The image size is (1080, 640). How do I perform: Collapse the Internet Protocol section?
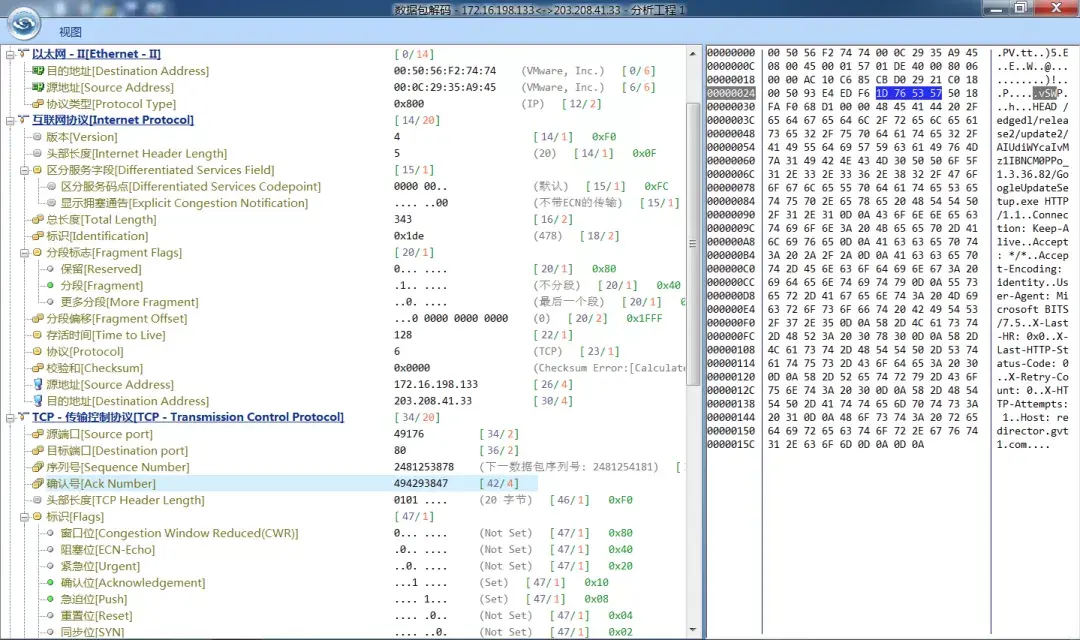point(10,120)
